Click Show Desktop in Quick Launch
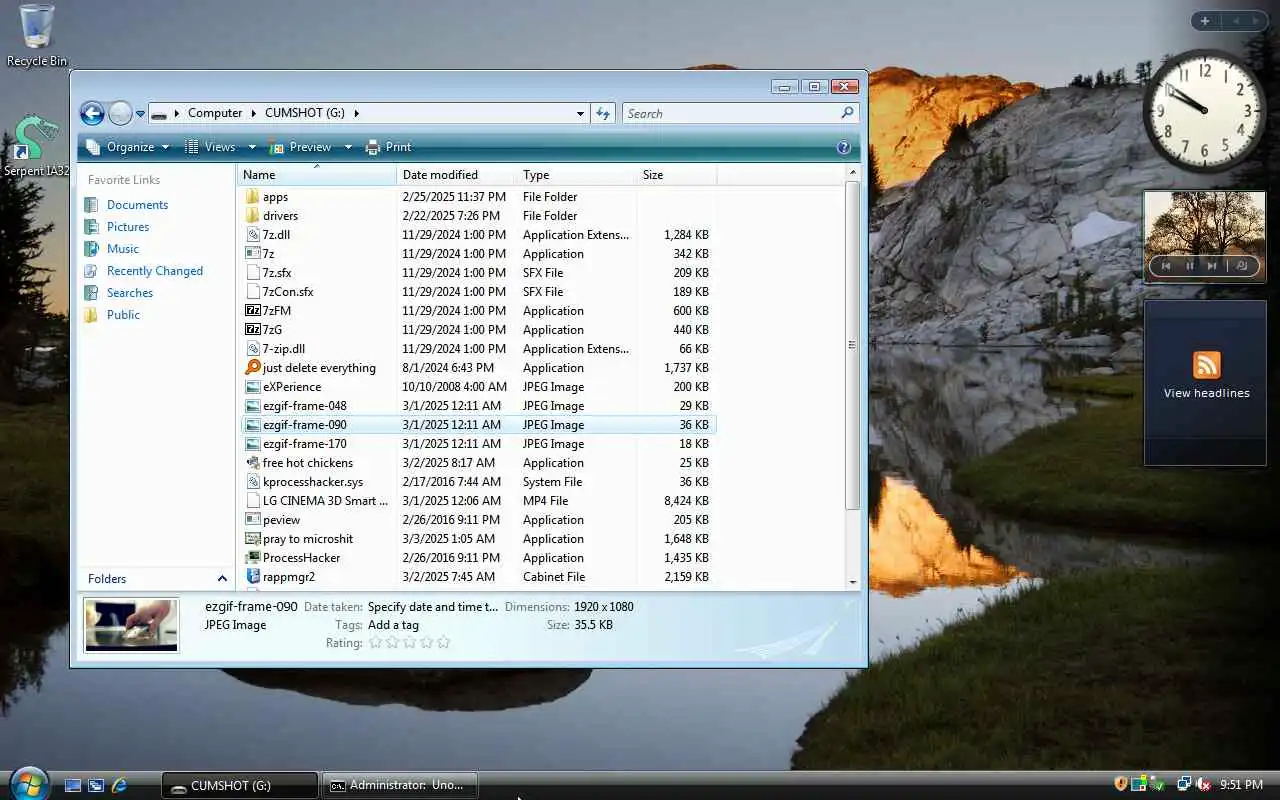This screenshot has width=1280, height=800. [73, 786]
